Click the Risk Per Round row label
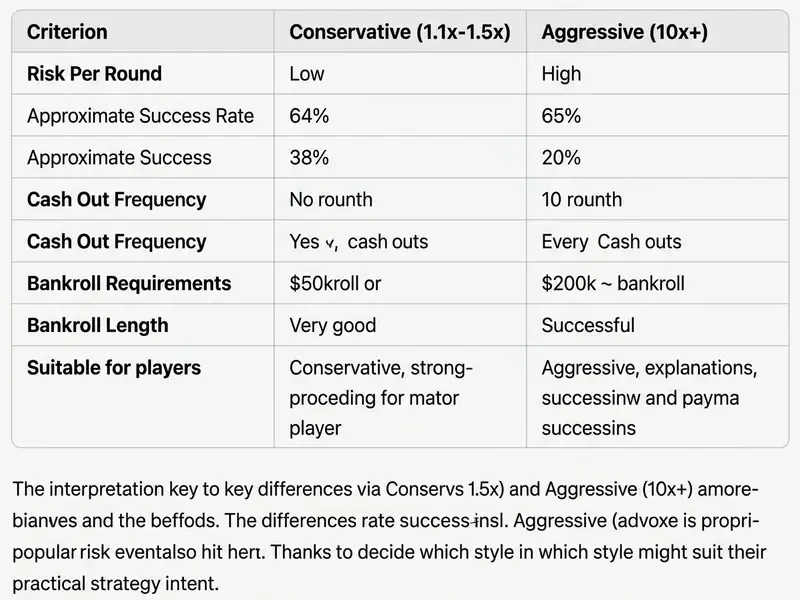Viewport: 800px width, 600px height. tap(94, 73)
